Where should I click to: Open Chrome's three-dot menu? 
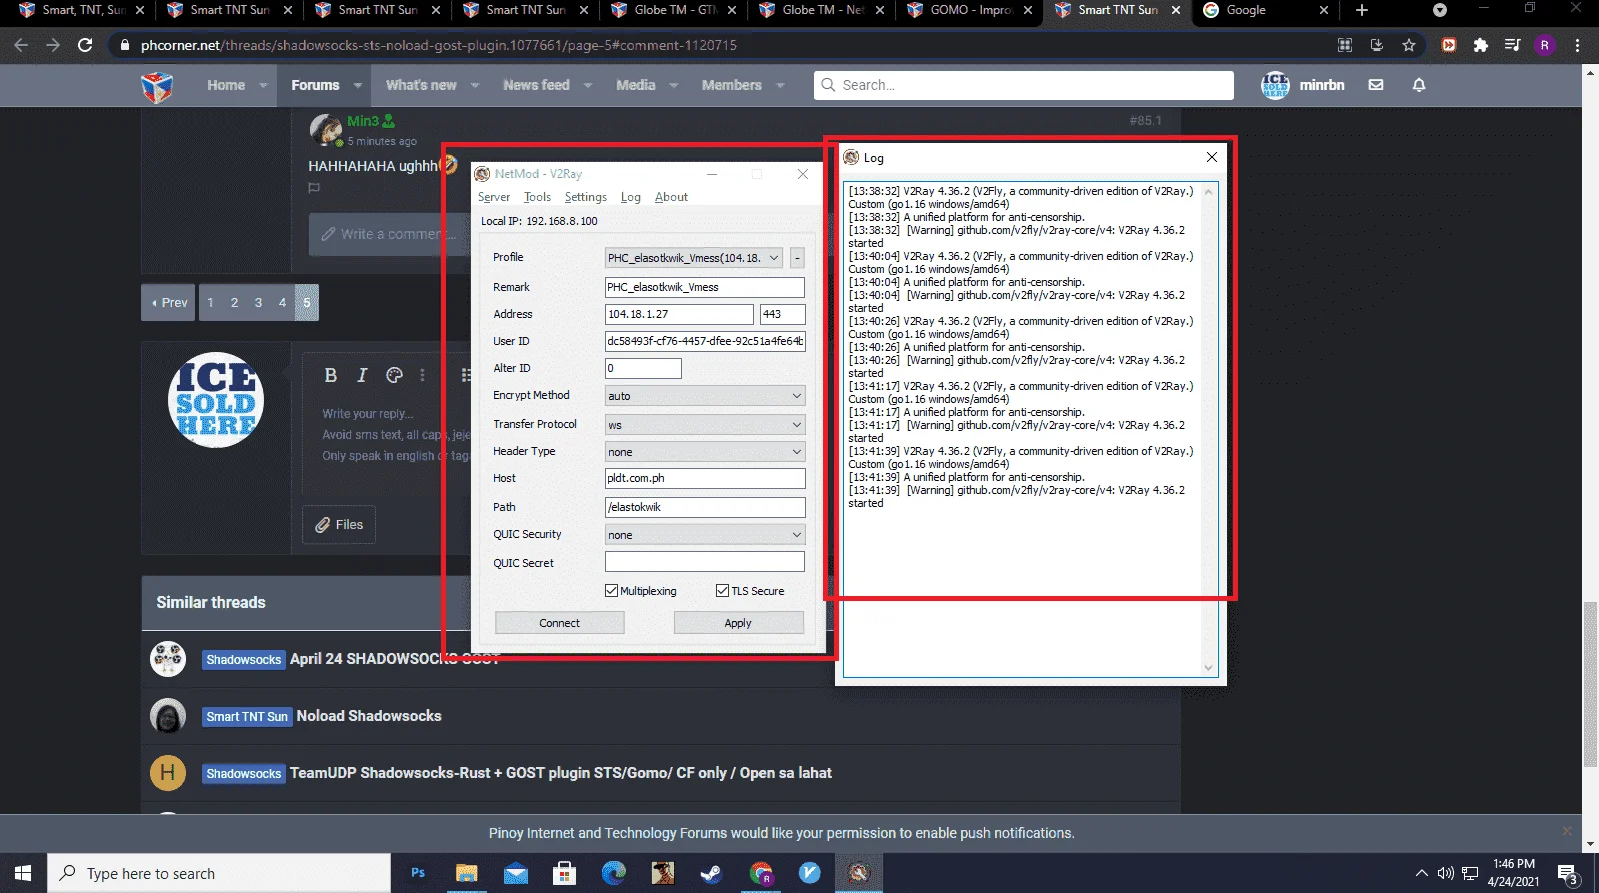coord(1577,45)
